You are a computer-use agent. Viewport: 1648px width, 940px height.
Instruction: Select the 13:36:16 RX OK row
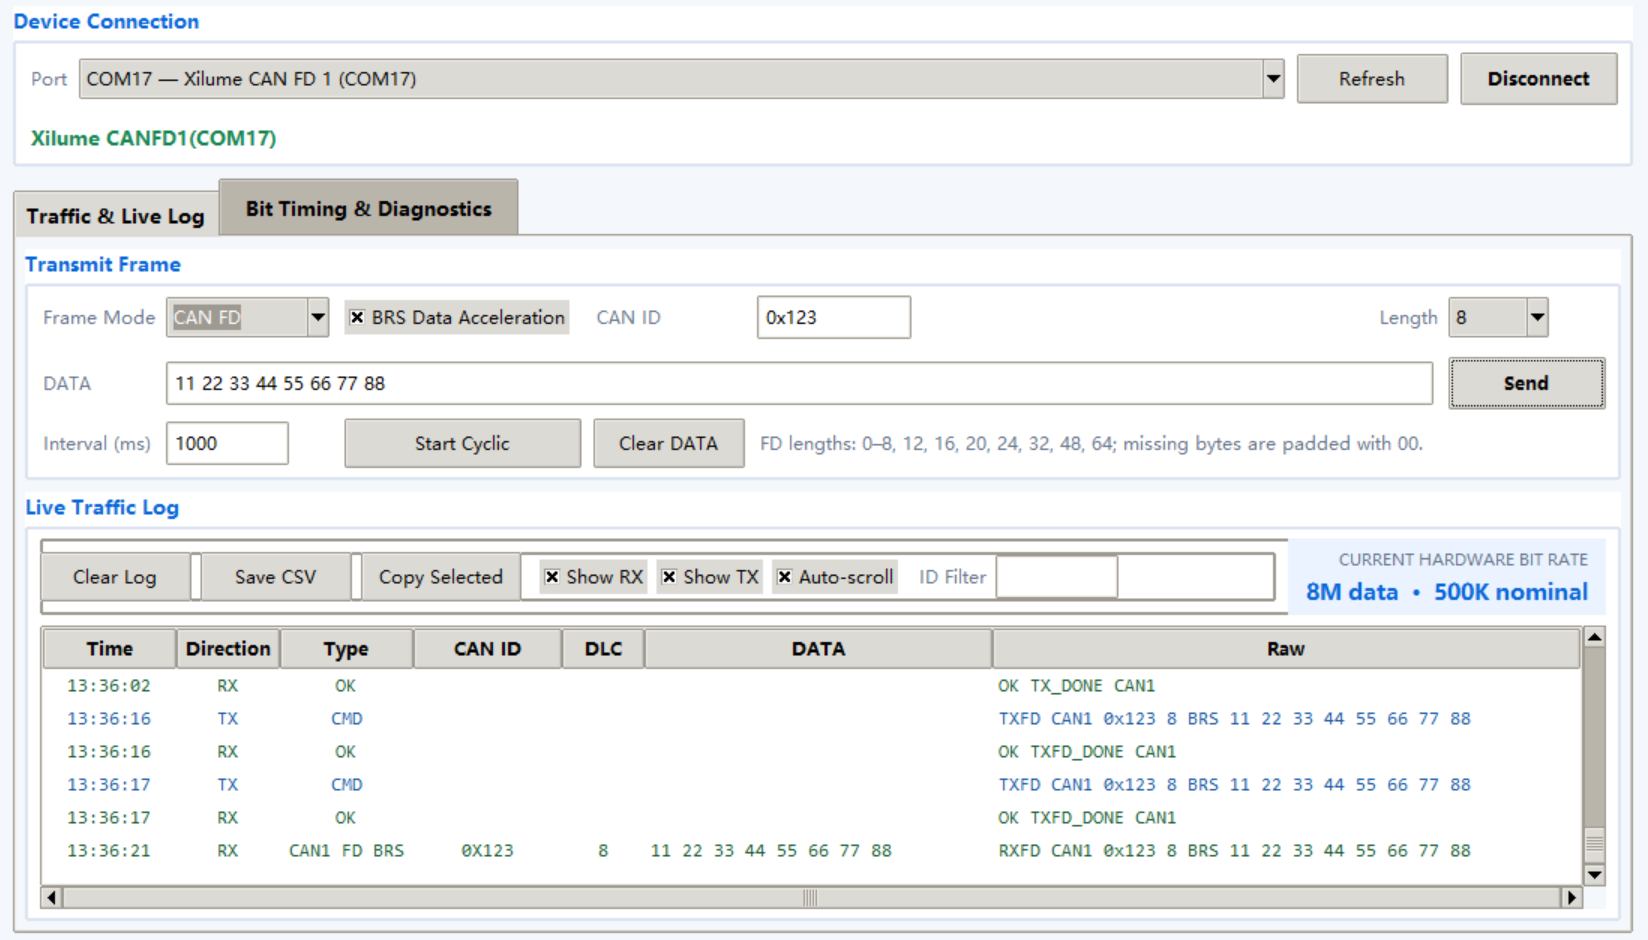point(811,752)
